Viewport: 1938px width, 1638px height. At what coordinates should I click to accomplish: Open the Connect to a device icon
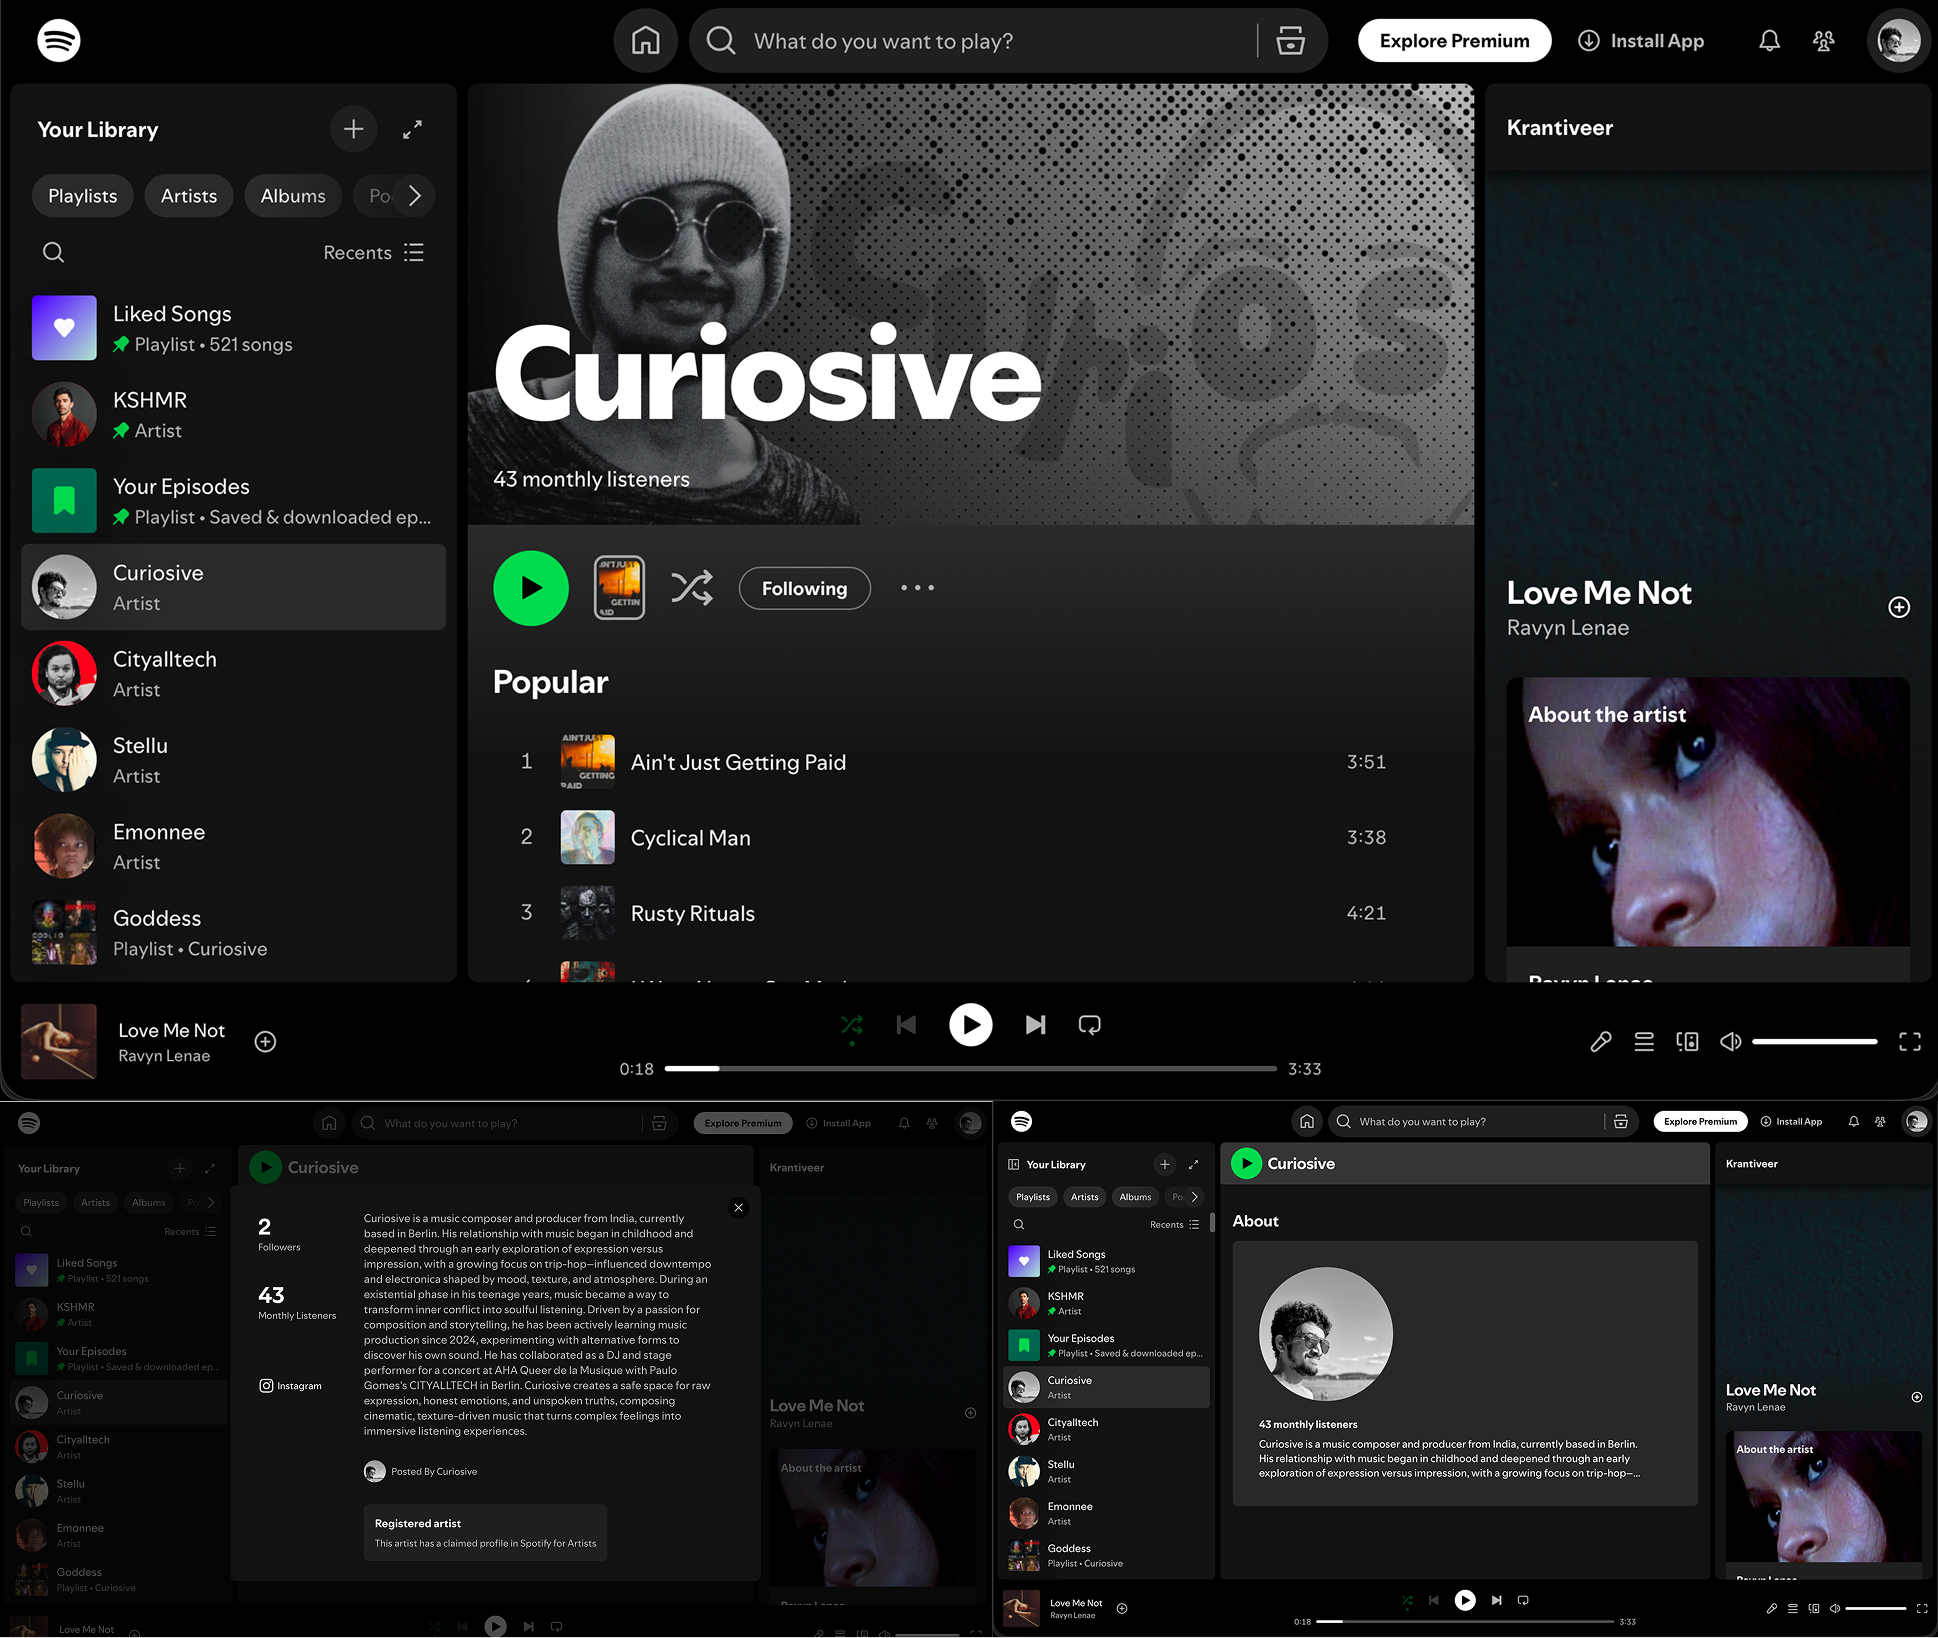tap(1687, 1042)
